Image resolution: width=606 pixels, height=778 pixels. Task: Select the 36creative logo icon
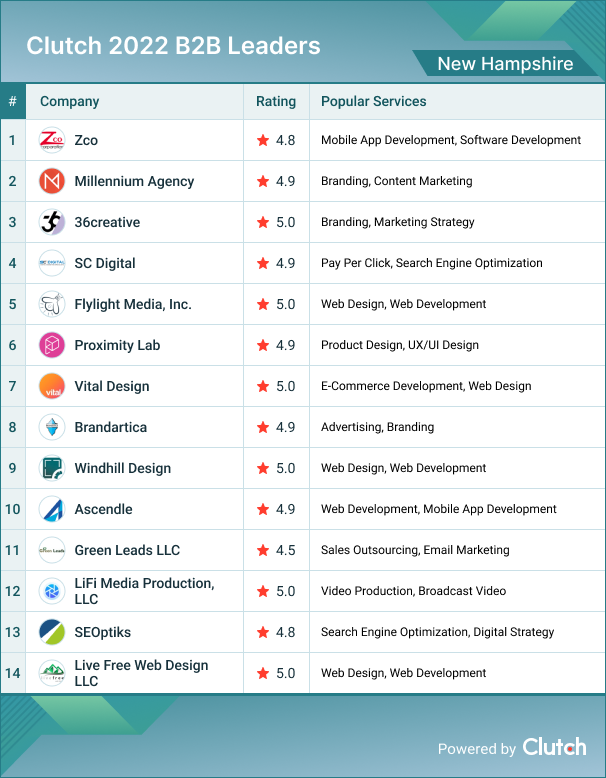click(52, 222)
